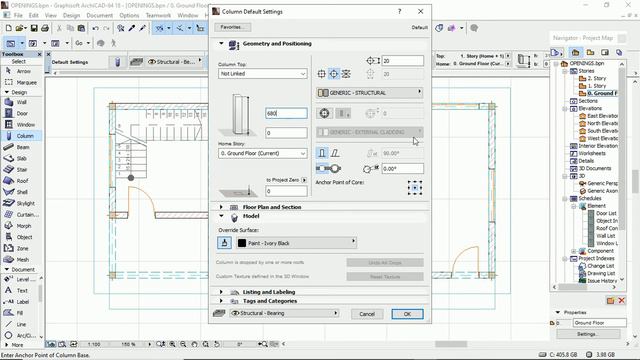Select the Wall tool in Toolbox

click(21, 102)
